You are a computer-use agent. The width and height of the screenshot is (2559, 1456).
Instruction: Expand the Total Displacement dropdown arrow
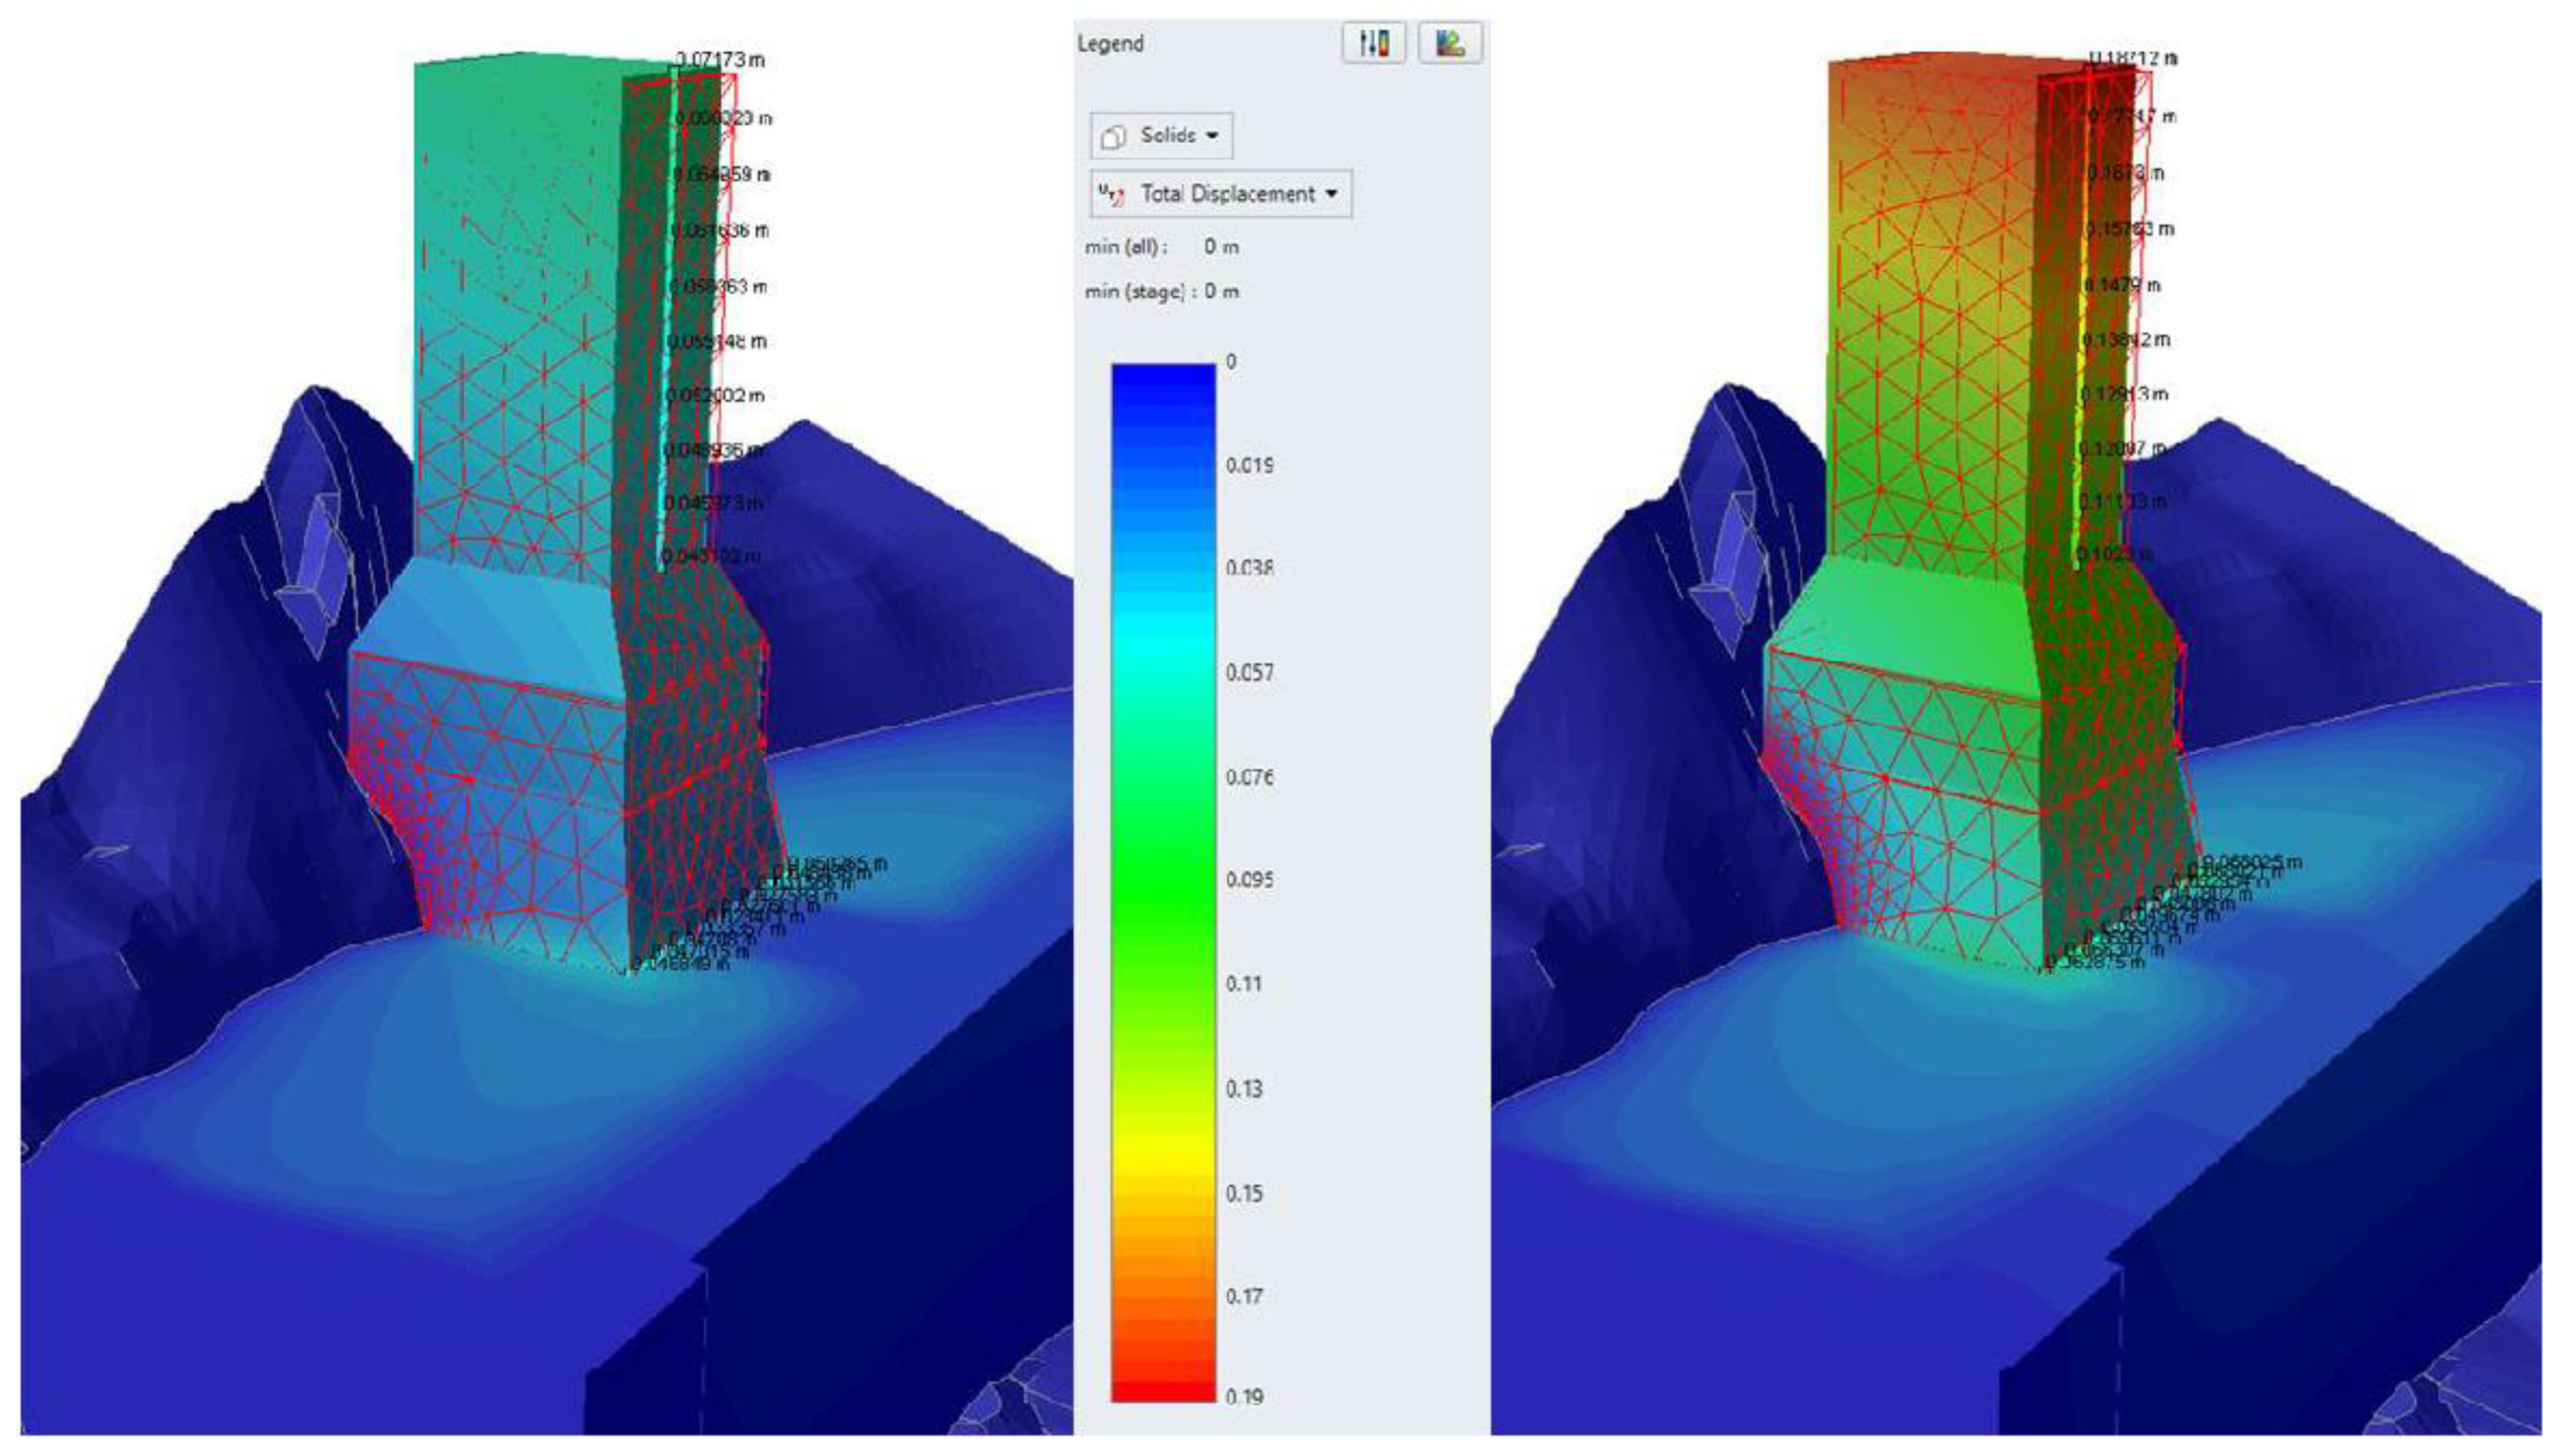tap(1331, 194)
